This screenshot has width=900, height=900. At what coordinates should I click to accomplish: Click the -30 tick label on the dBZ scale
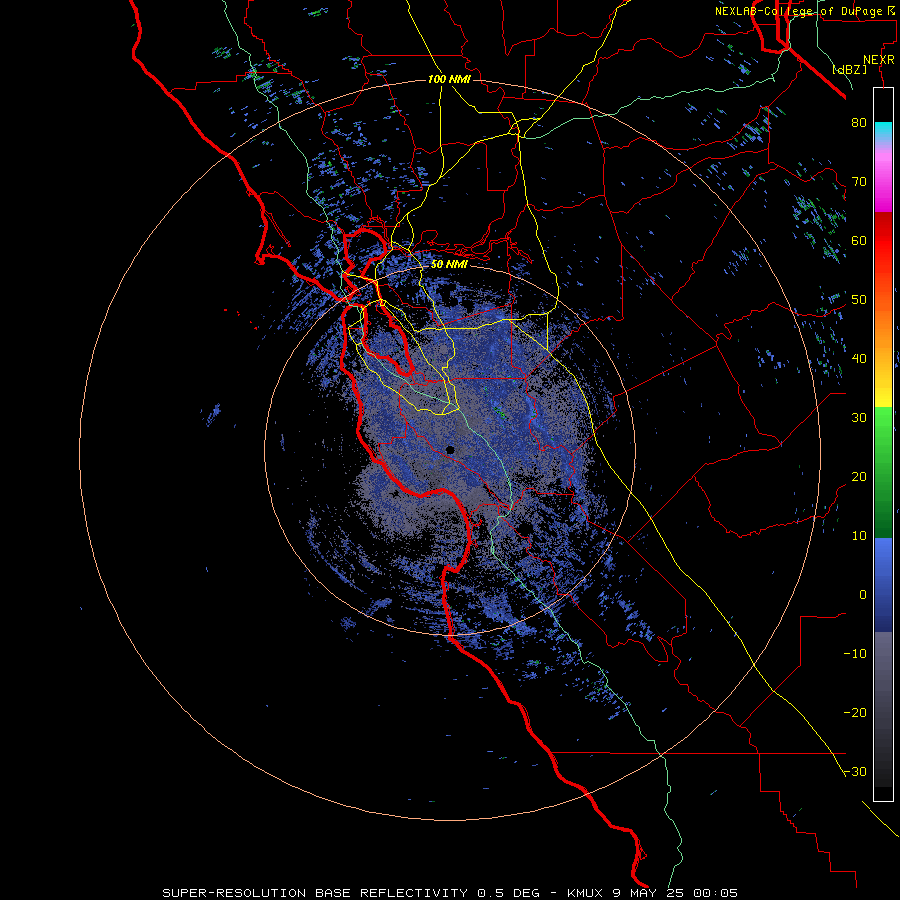[x=855, y=772]
